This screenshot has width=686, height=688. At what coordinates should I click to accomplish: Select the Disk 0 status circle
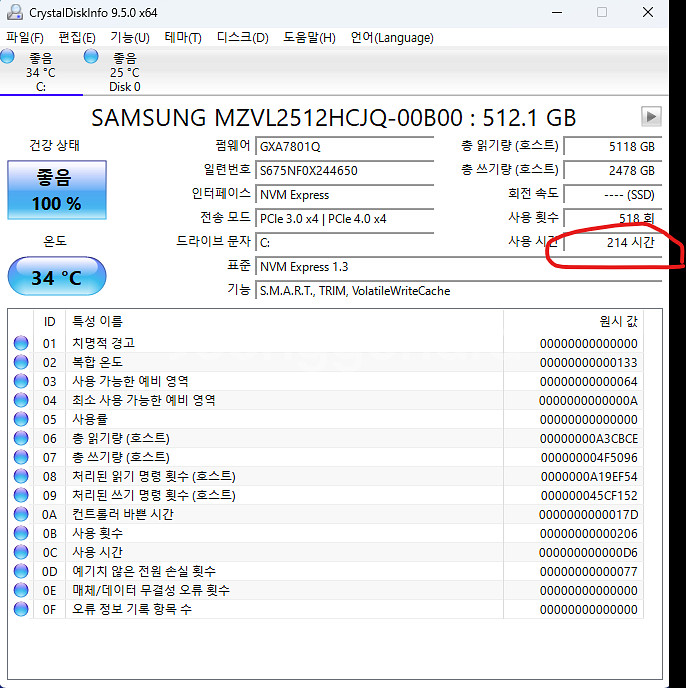(x=91, y=56)
